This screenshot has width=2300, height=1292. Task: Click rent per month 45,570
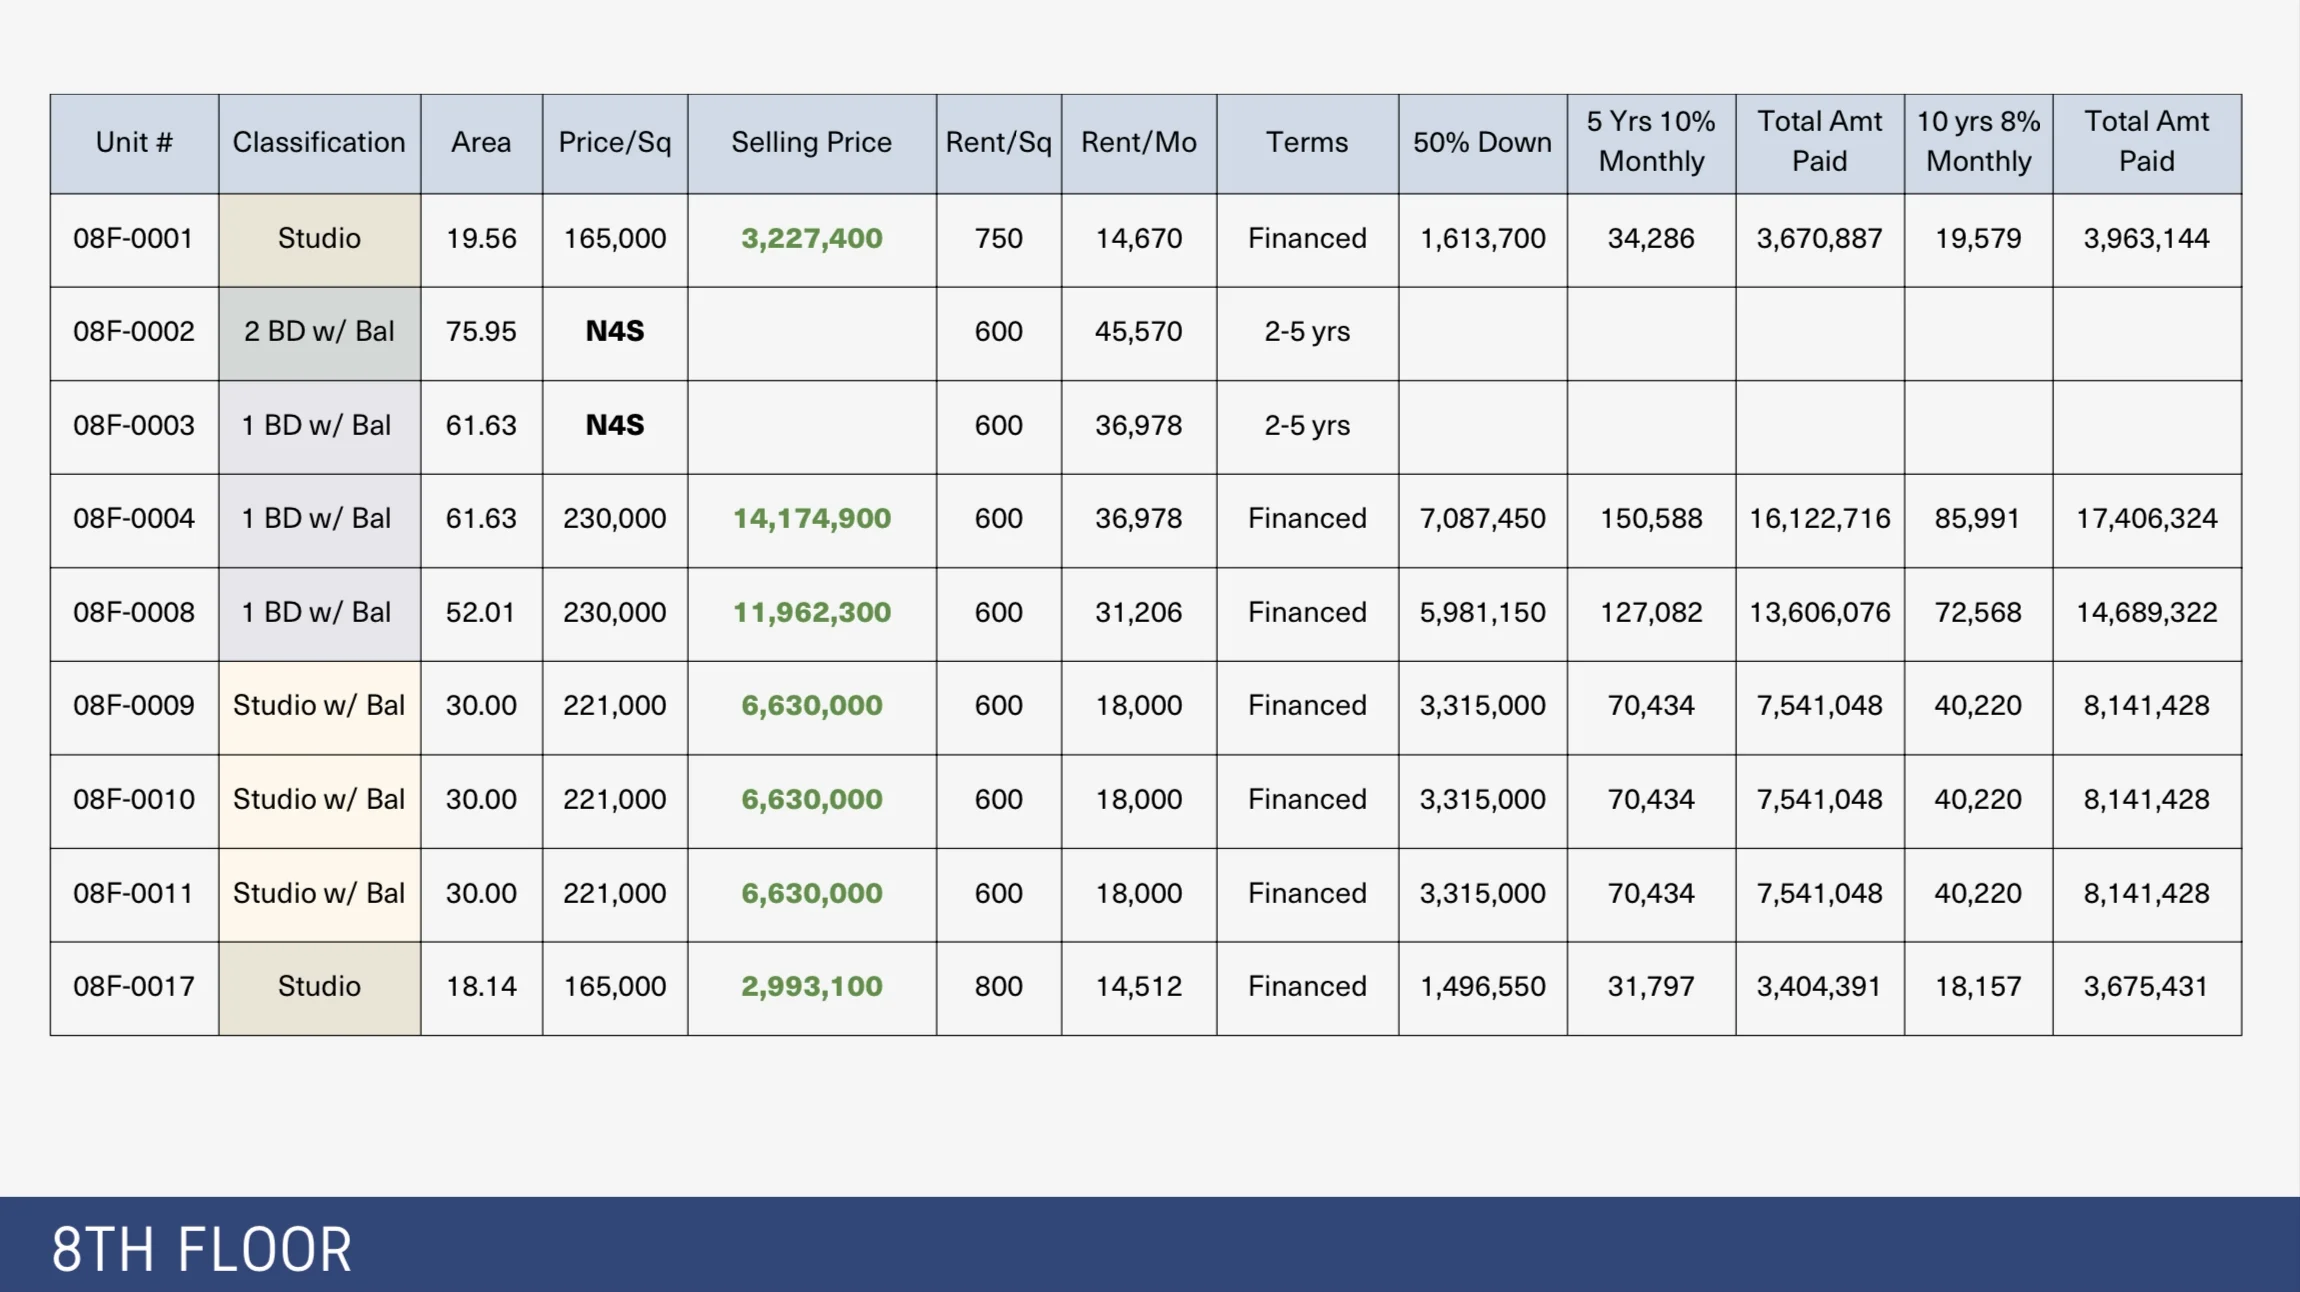(x=1138, y=331)
